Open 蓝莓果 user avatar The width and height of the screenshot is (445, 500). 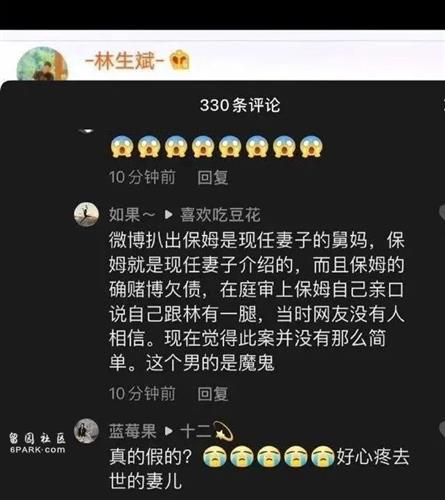[86, 431]
